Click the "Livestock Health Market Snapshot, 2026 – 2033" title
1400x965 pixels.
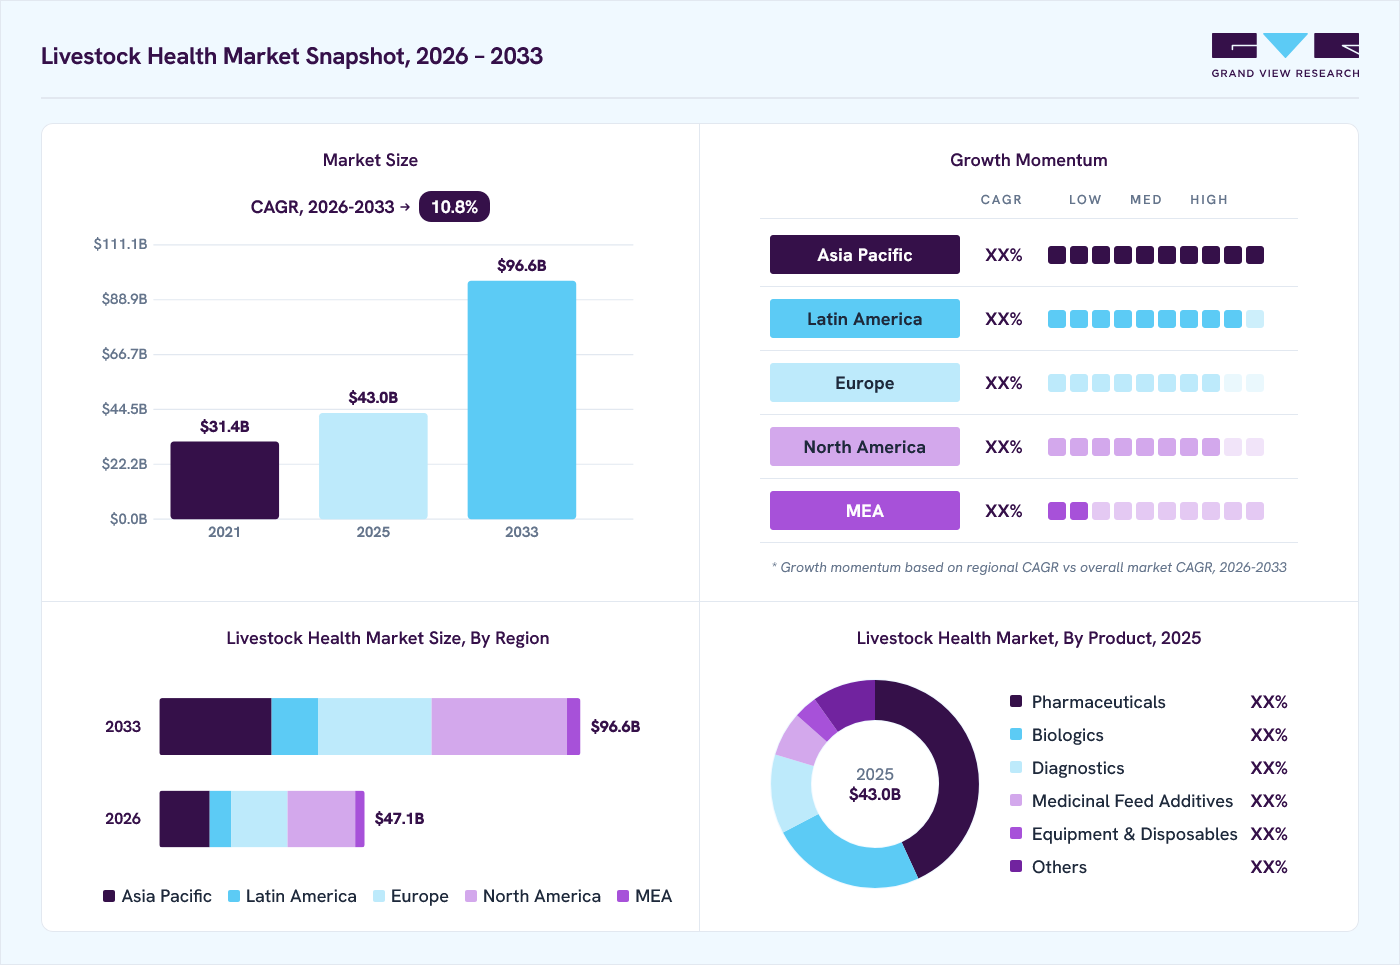(x=292, y=56)
